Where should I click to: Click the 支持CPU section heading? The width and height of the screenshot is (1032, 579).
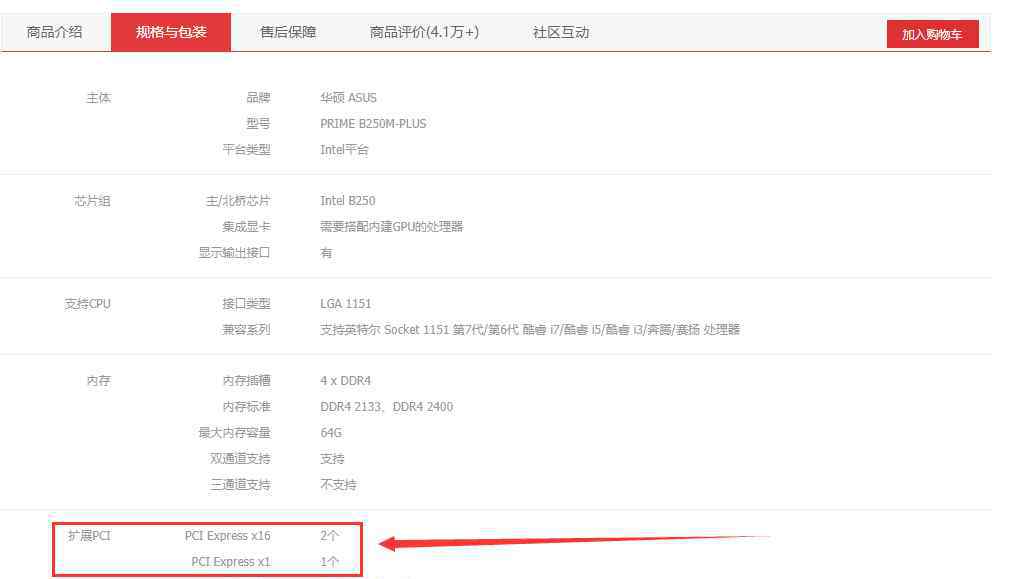(x=88, y=304)
